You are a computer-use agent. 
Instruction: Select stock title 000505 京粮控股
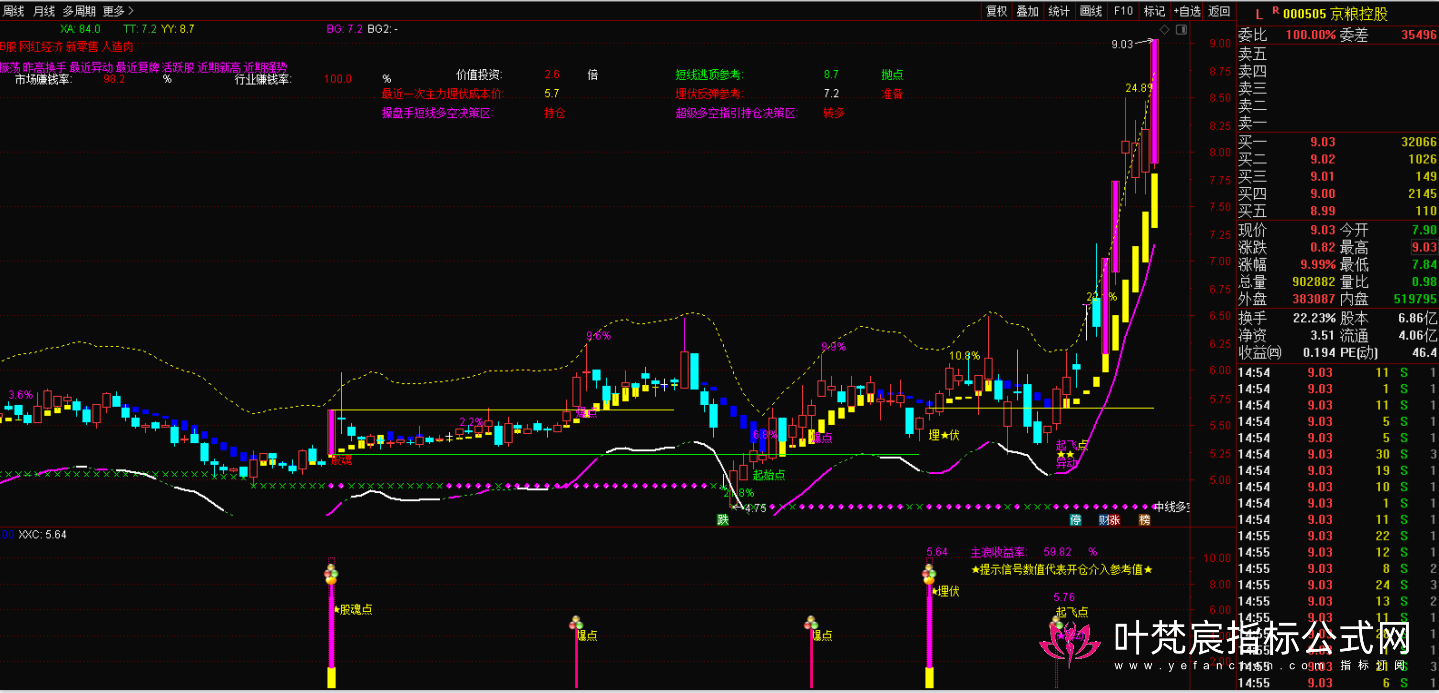point(1335,14)
